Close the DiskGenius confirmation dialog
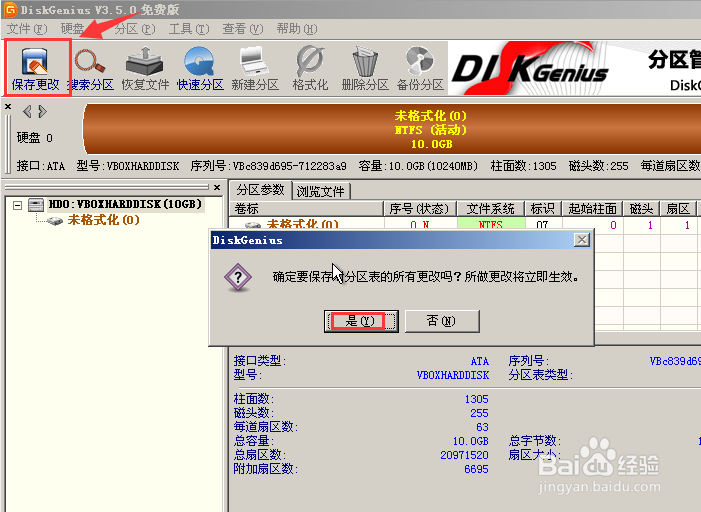Screen dimensions: 701x512 click(x=582, y=240)
